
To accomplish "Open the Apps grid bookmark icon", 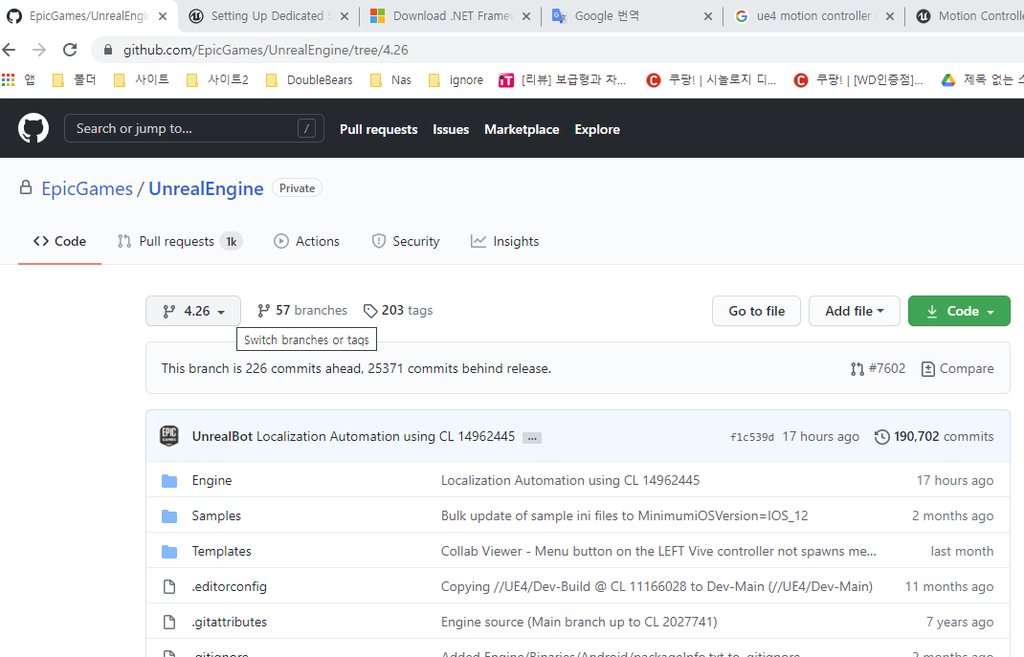I will (8, 80).
